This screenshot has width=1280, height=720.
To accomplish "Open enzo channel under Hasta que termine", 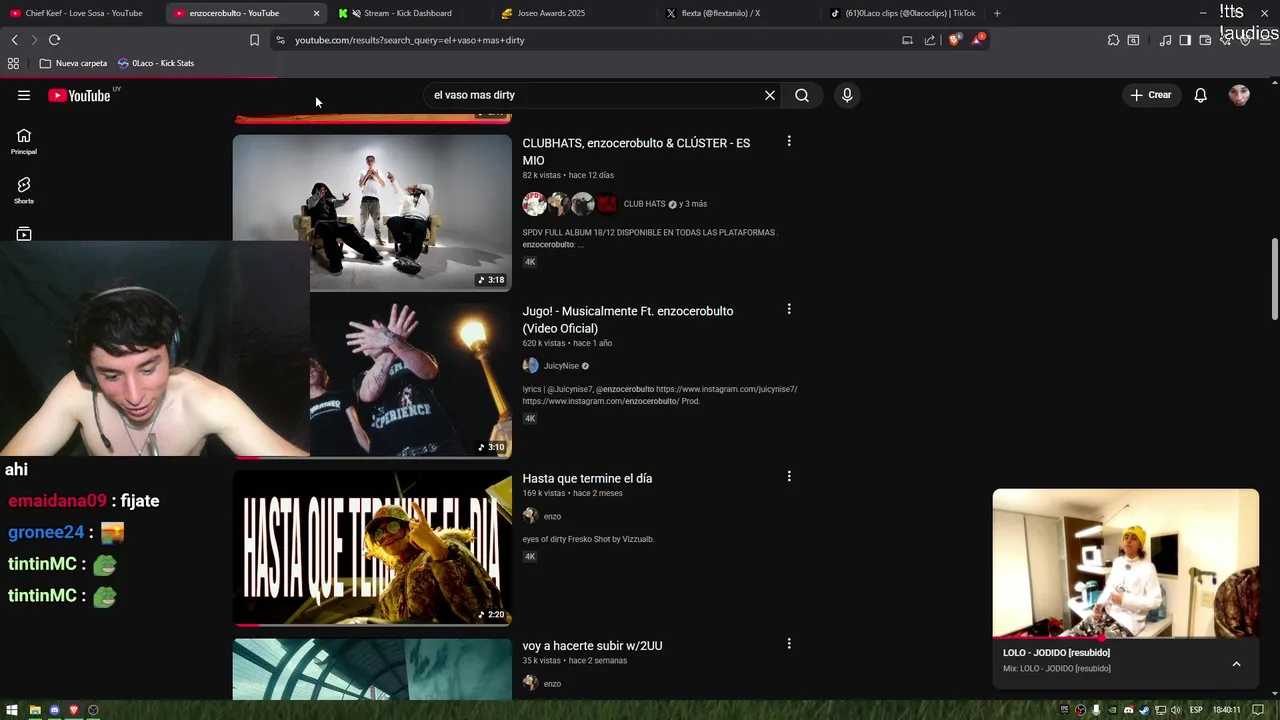I will pos(552,517).
